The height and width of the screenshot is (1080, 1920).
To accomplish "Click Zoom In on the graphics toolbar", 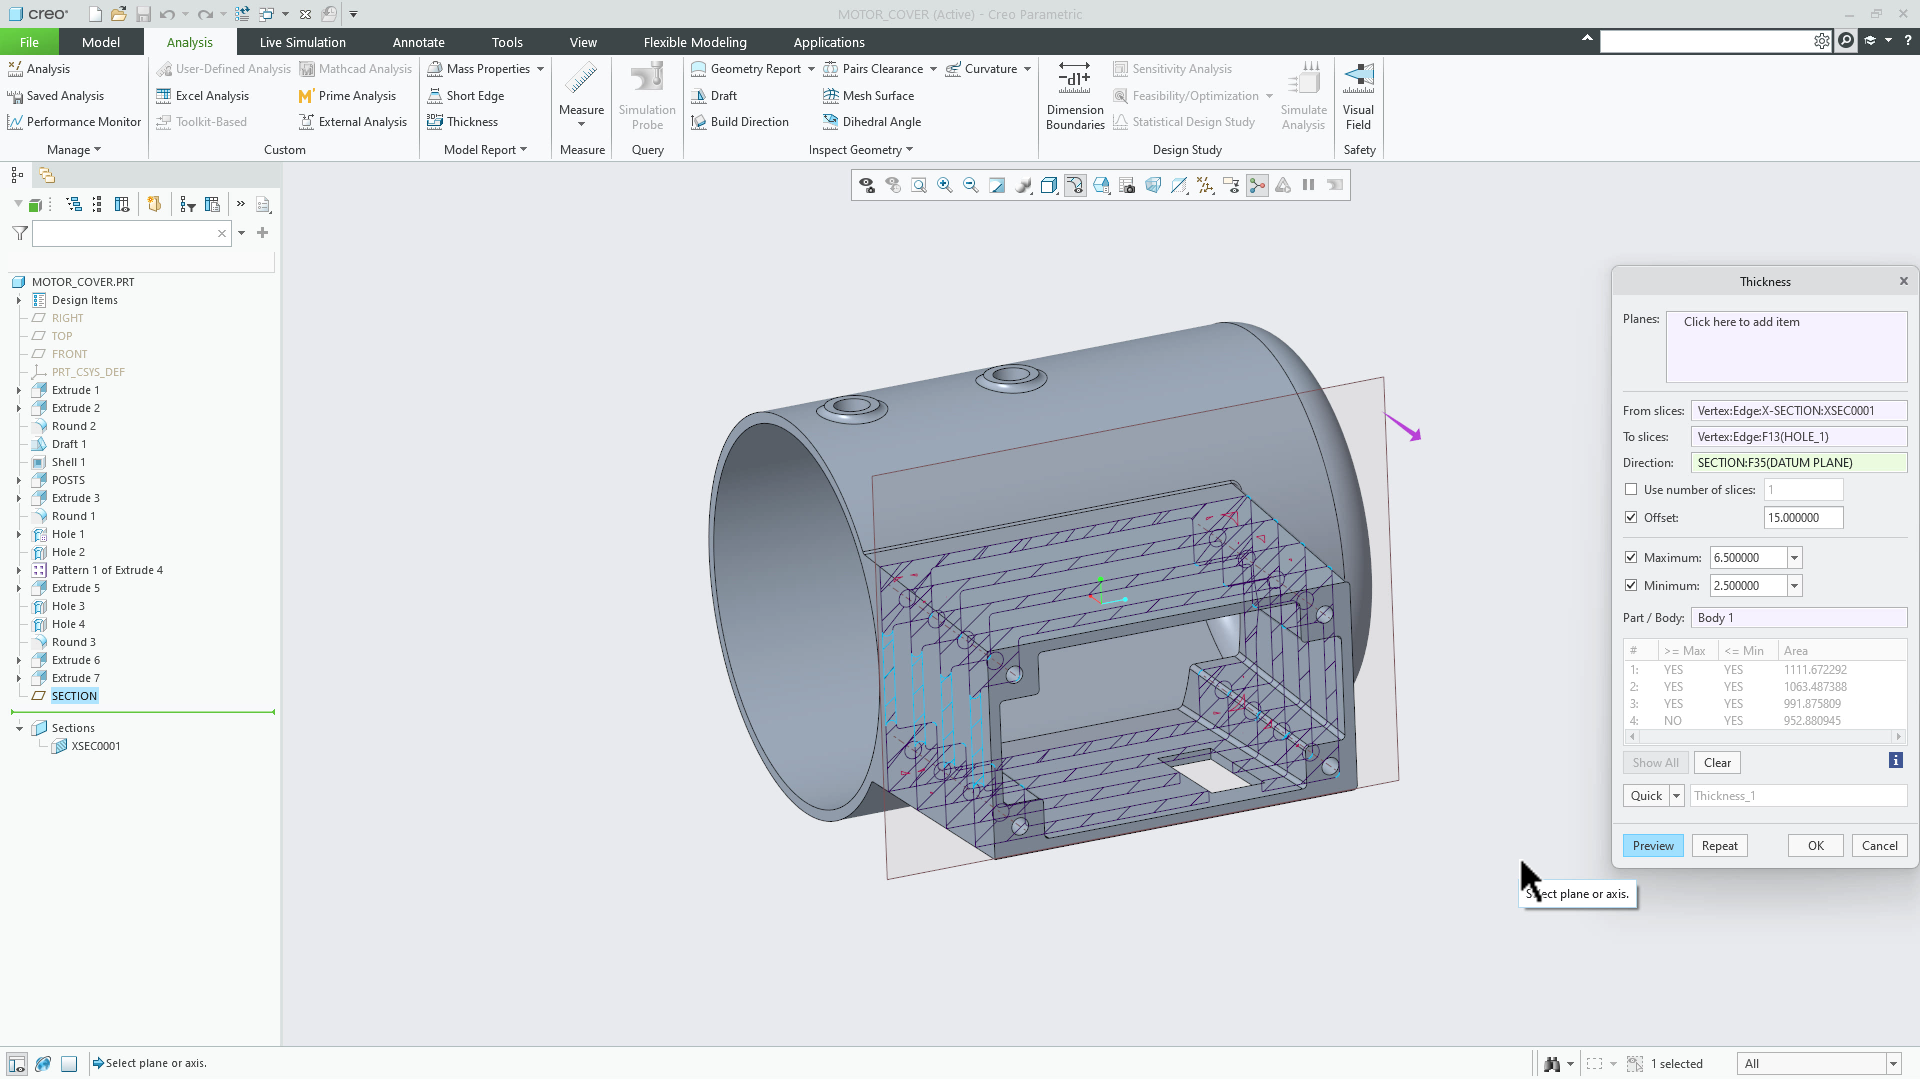I will (x=945, y=185).
